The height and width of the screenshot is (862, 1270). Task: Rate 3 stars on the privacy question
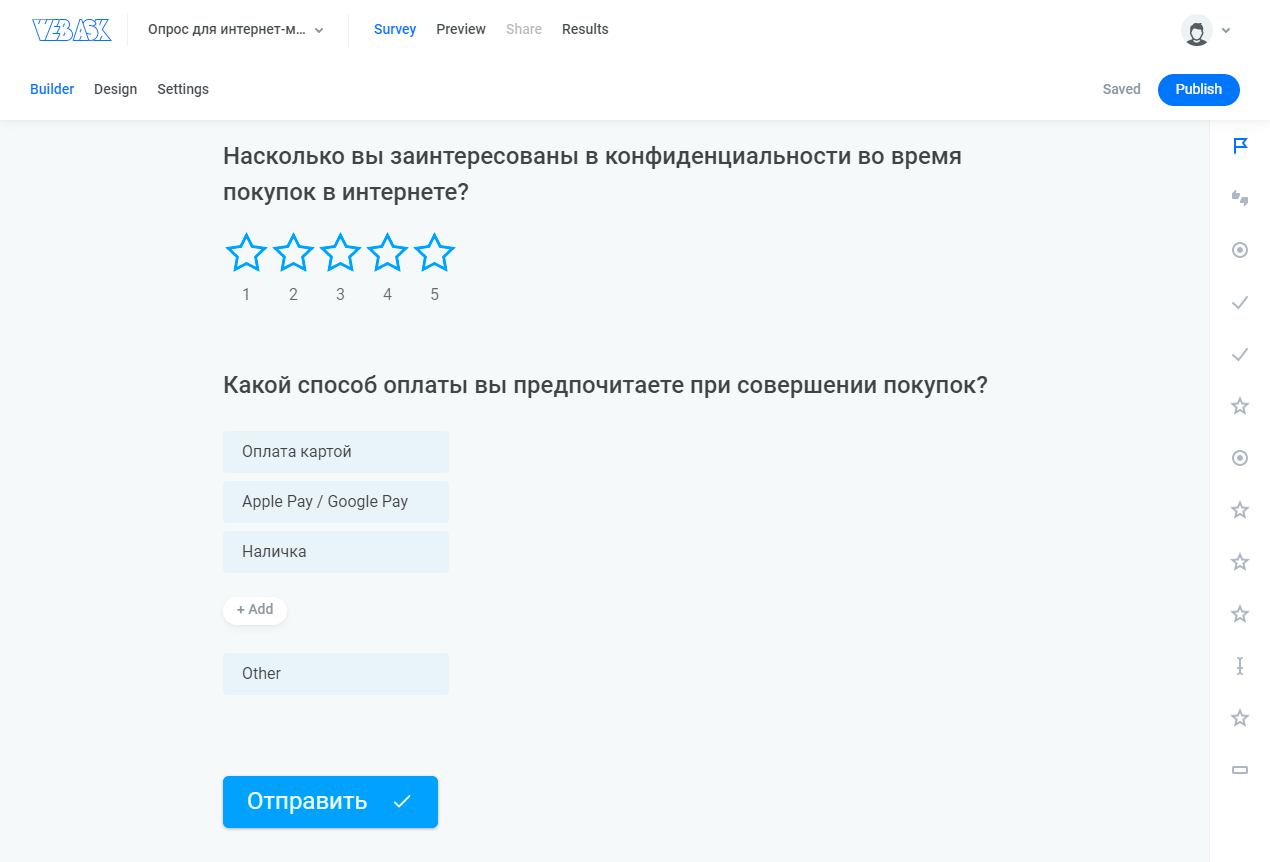coord(340,252)
